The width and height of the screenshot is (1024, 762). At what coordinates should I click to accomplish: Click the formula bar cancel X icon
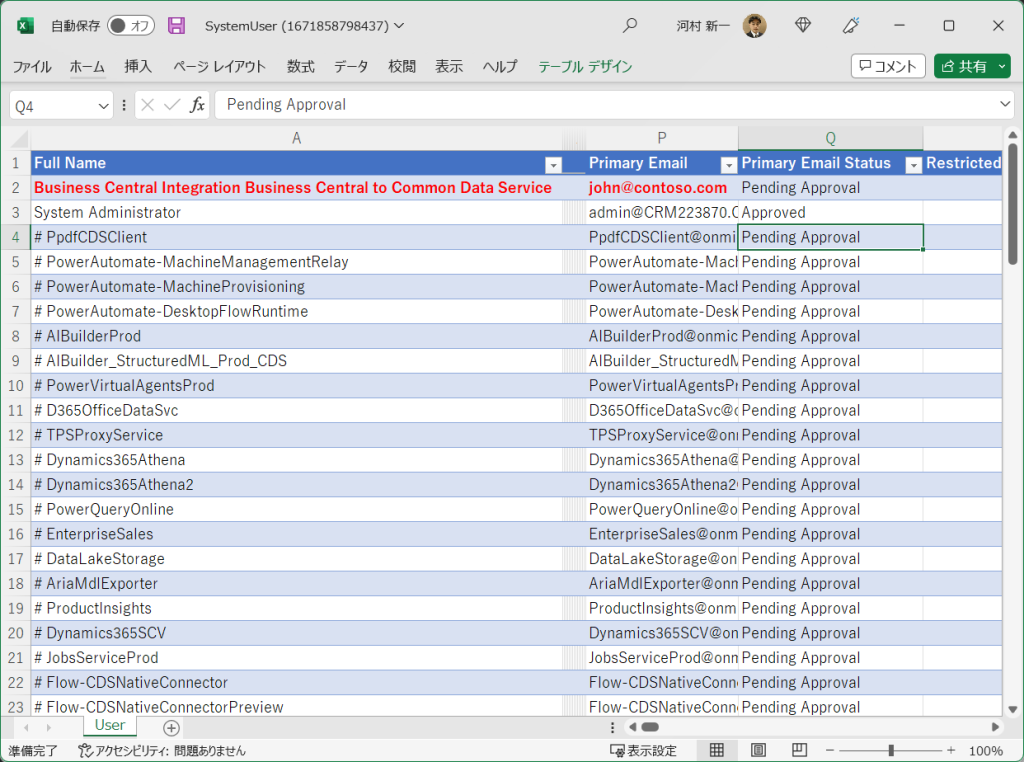coord(148,105)
